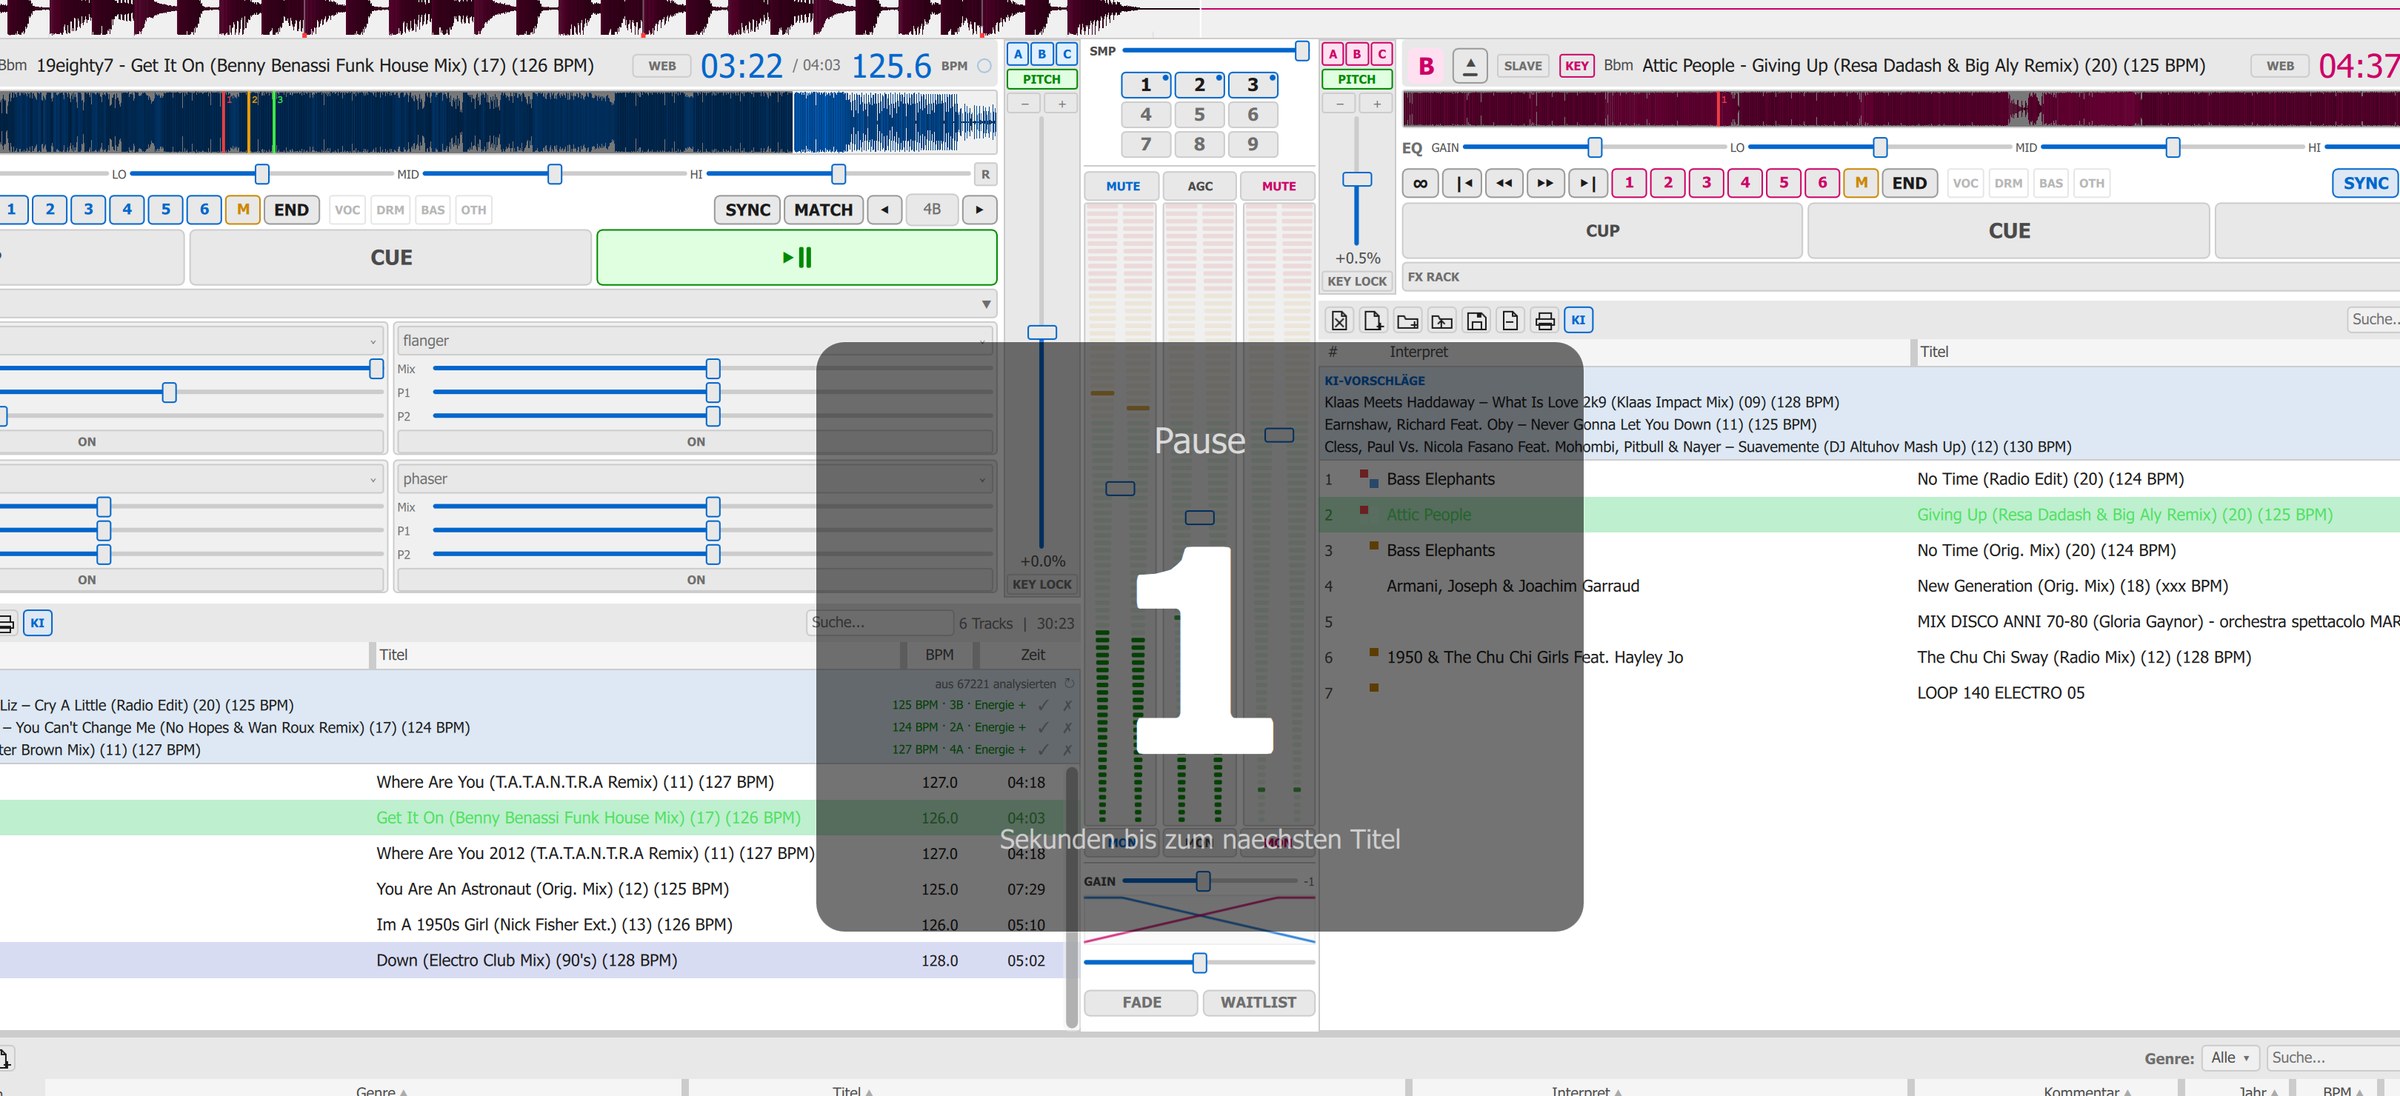This screenshot has height=1096, width=2400.
Task: Increase left deck pitch with plus button
Action: point(1061,104)
